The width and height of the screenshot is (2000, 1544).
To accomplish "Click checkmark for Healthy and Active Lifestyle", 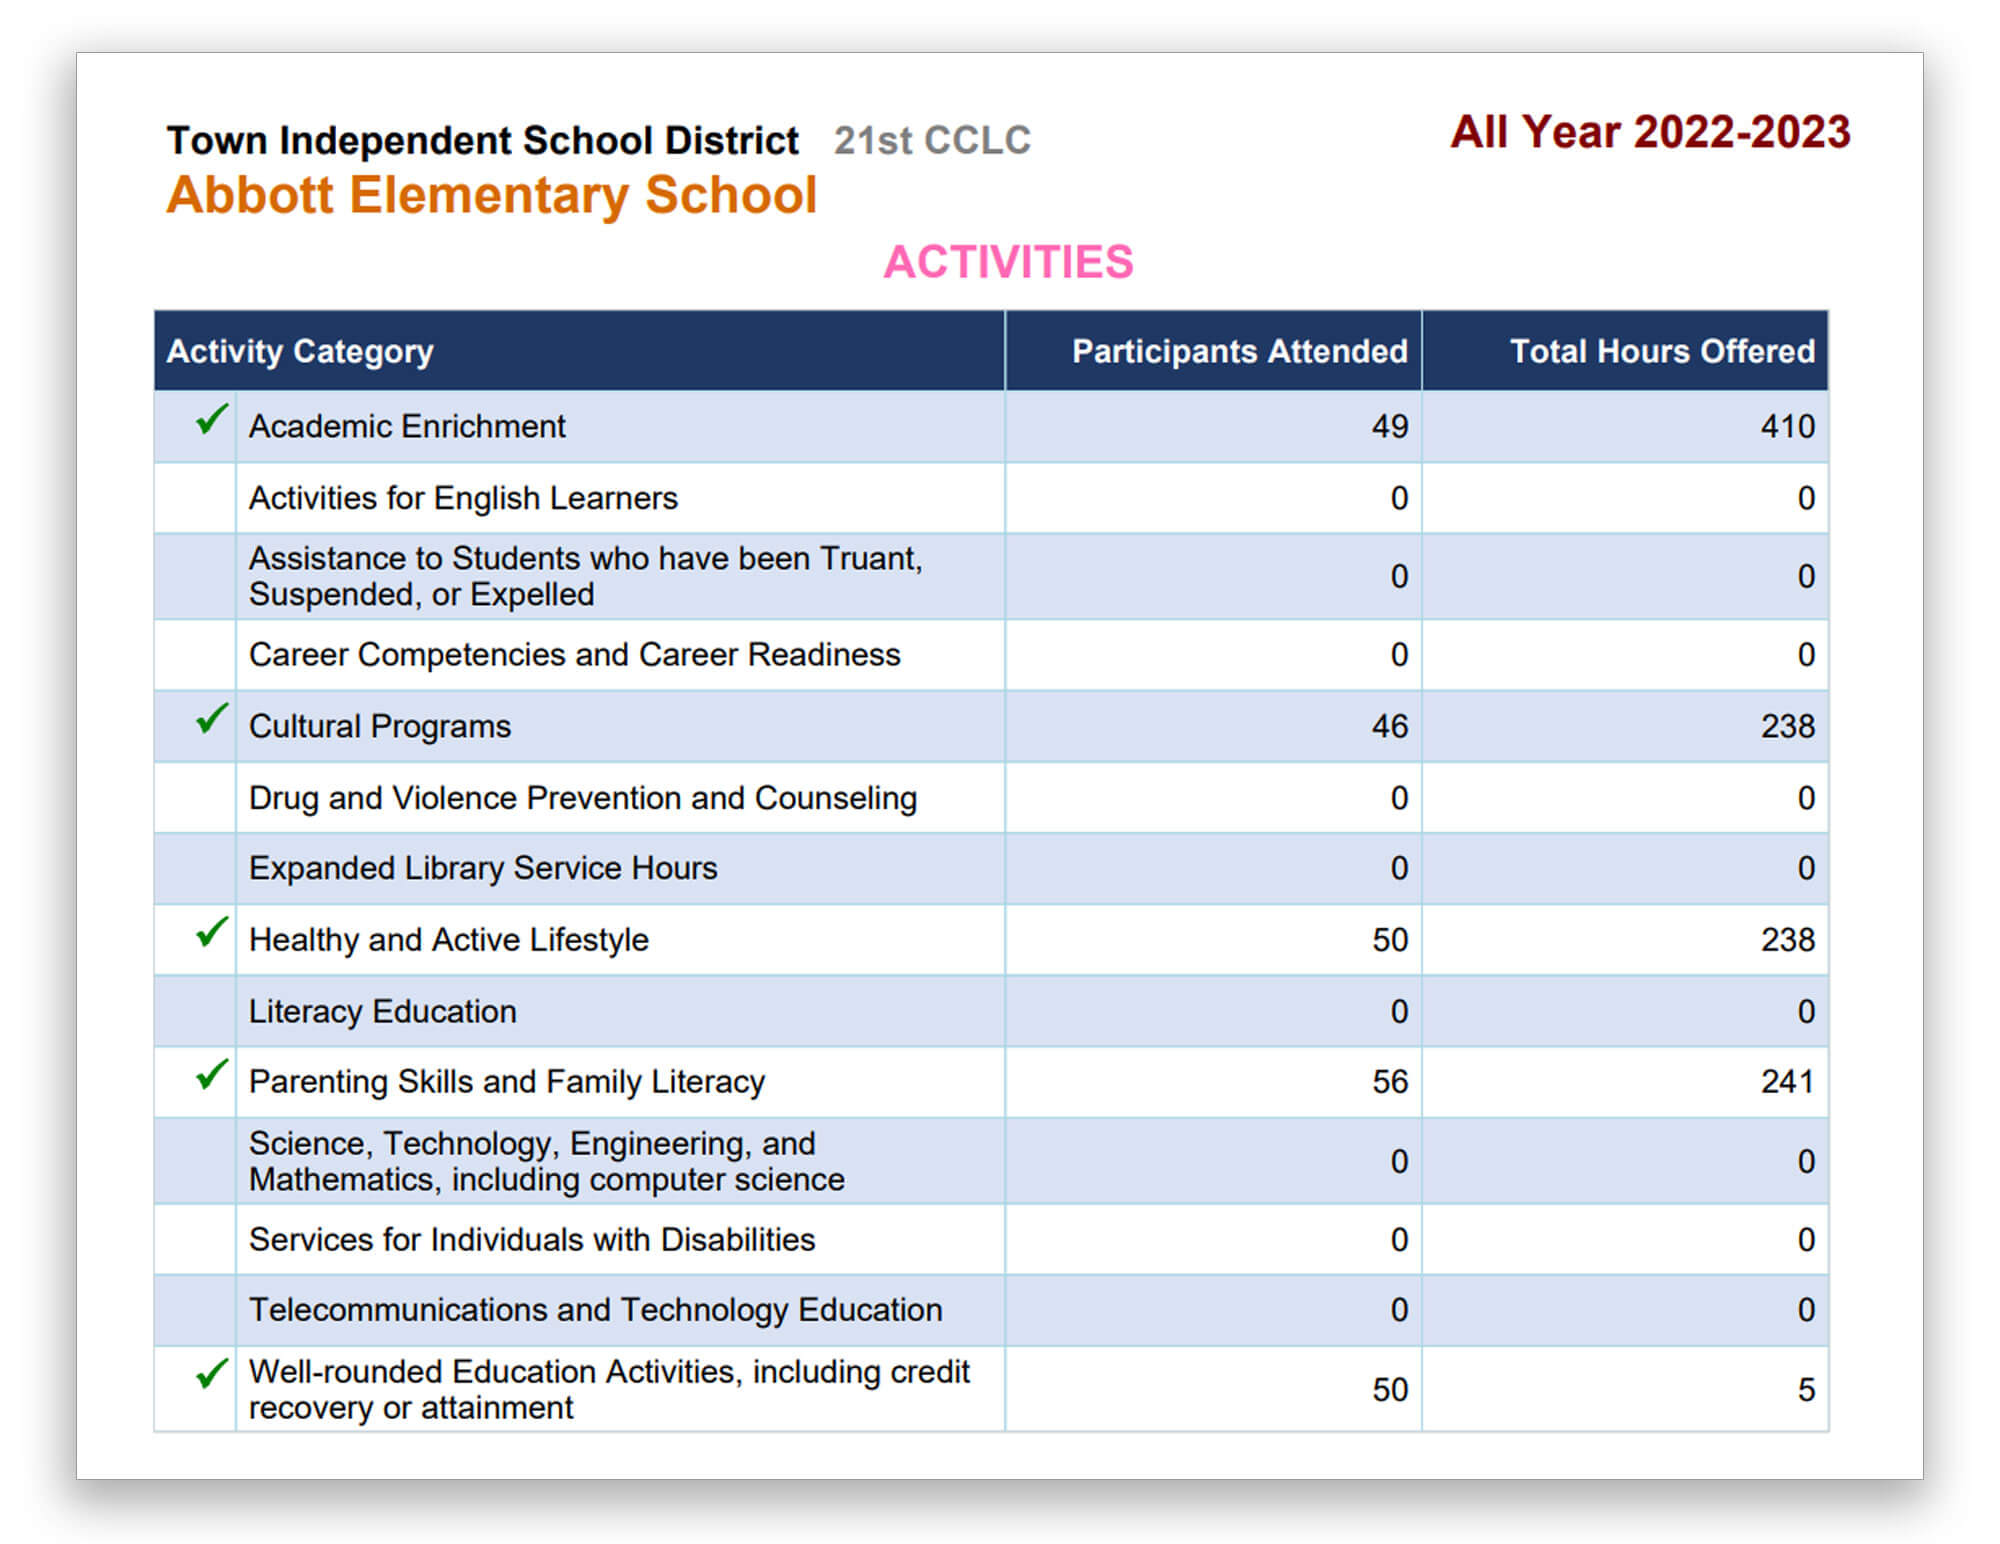I will [211, 932].
